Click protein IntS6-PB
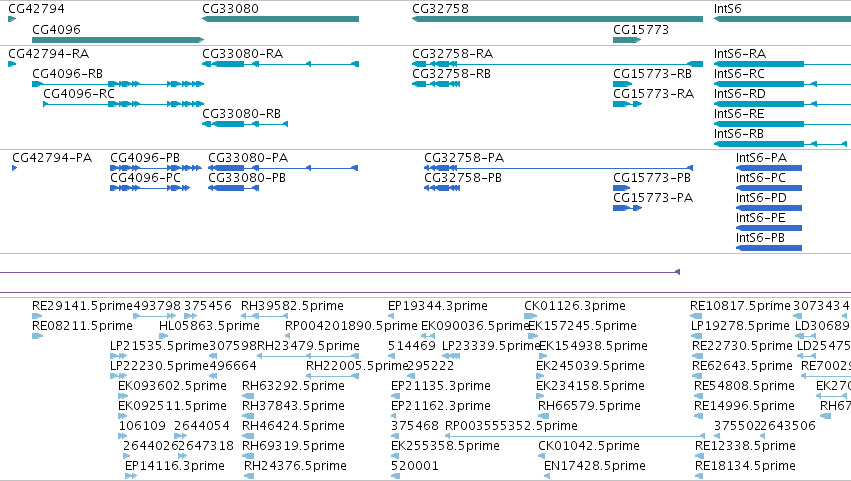851x481 pixels. (760, 238)
